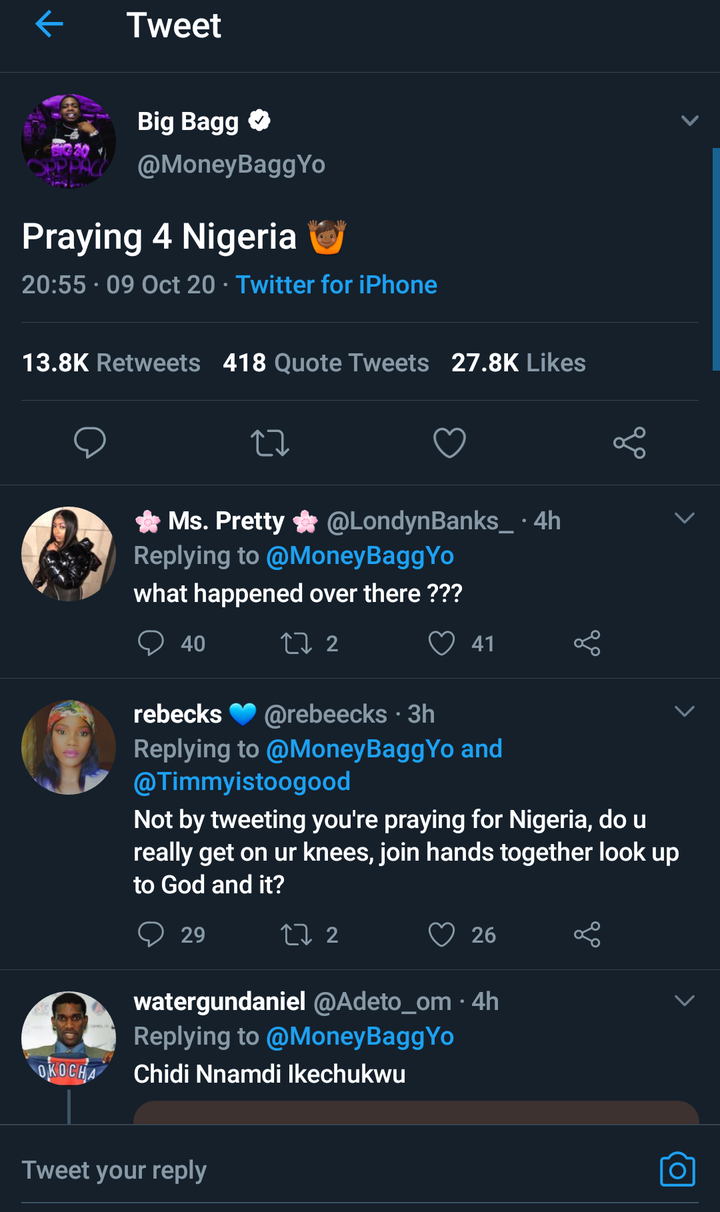Share rebecks' reply
720x1212 pixels.
tap(587, 934)
